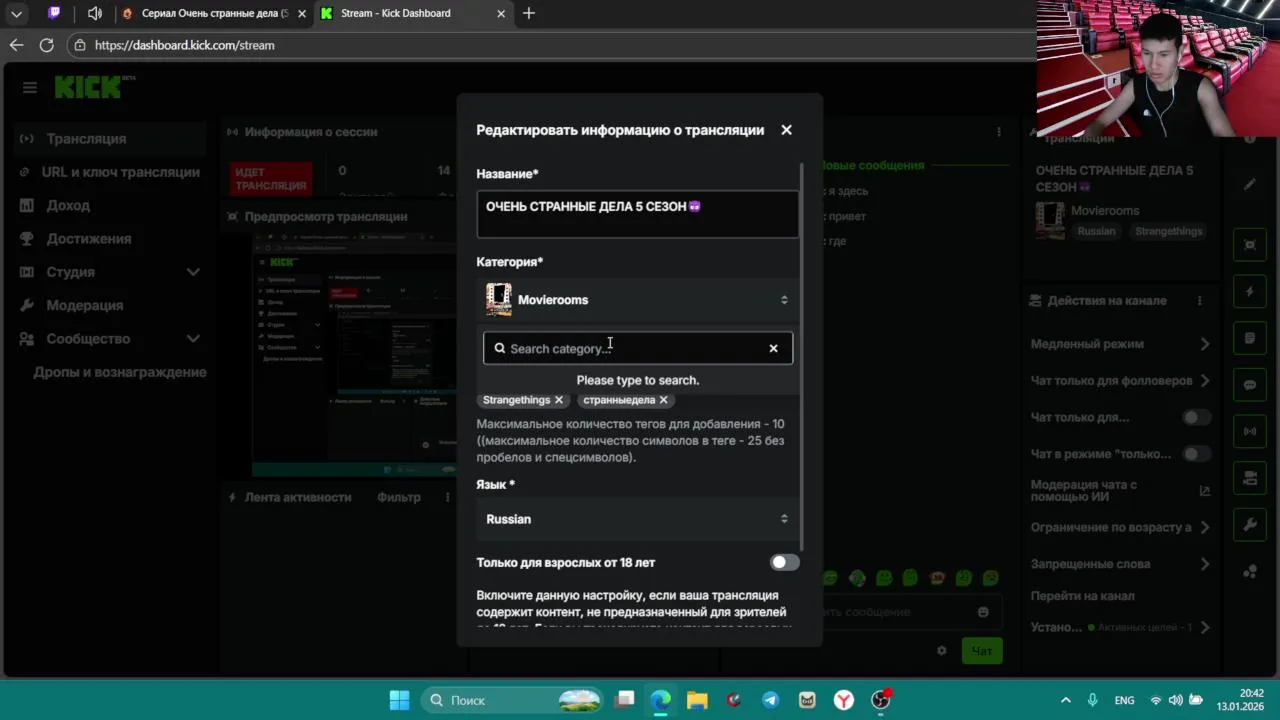Open URL и ключ трансляции in sidebar

point(110,172)
